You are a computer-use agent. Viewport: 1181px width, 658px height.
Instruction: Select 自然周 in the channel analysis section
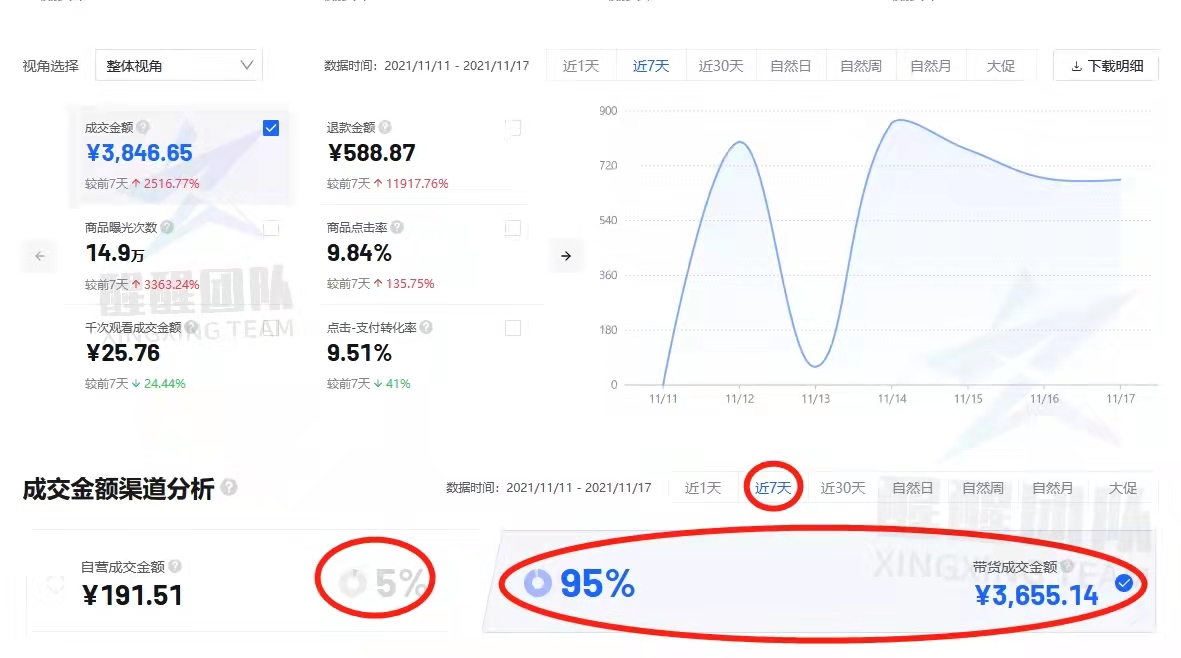tap(983, 488)
